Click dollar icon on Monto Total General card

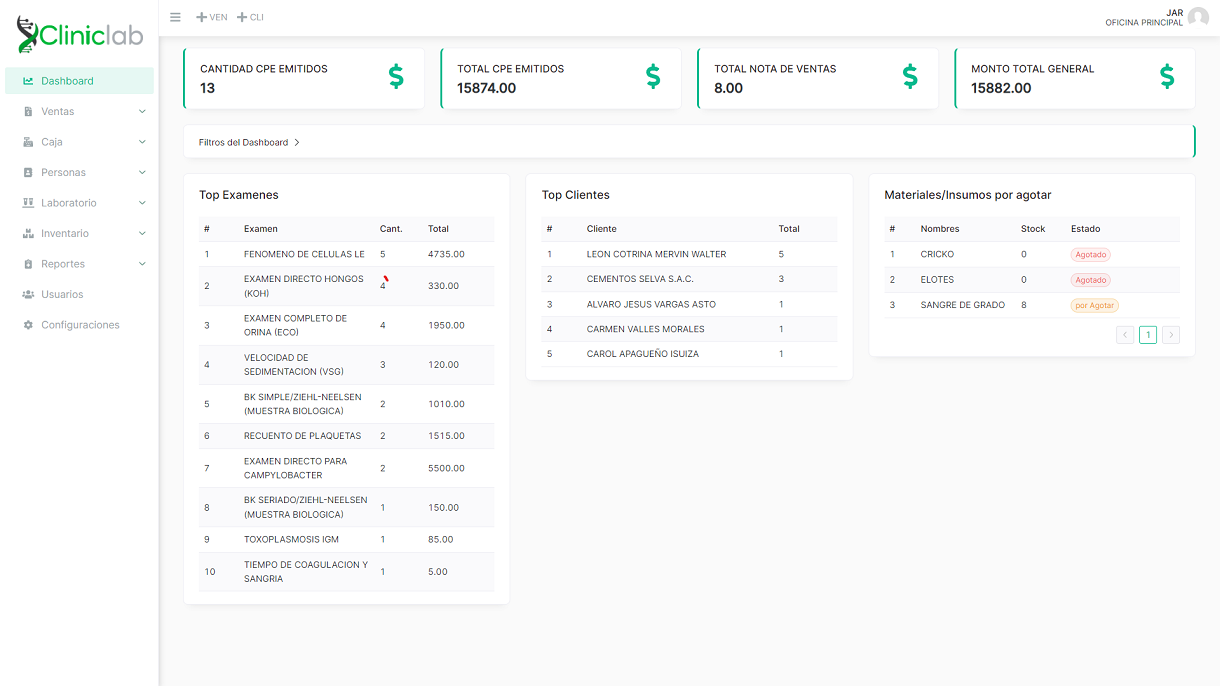point(1167,77)
